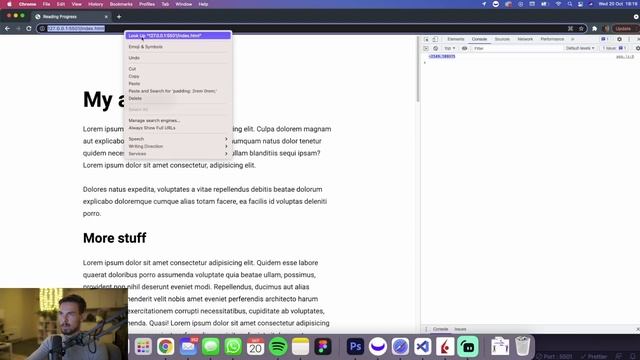The height and width of the screenshot is (360, 640).
Task: Select the DevTools inspect element picker icon
Action: [426, 39]
